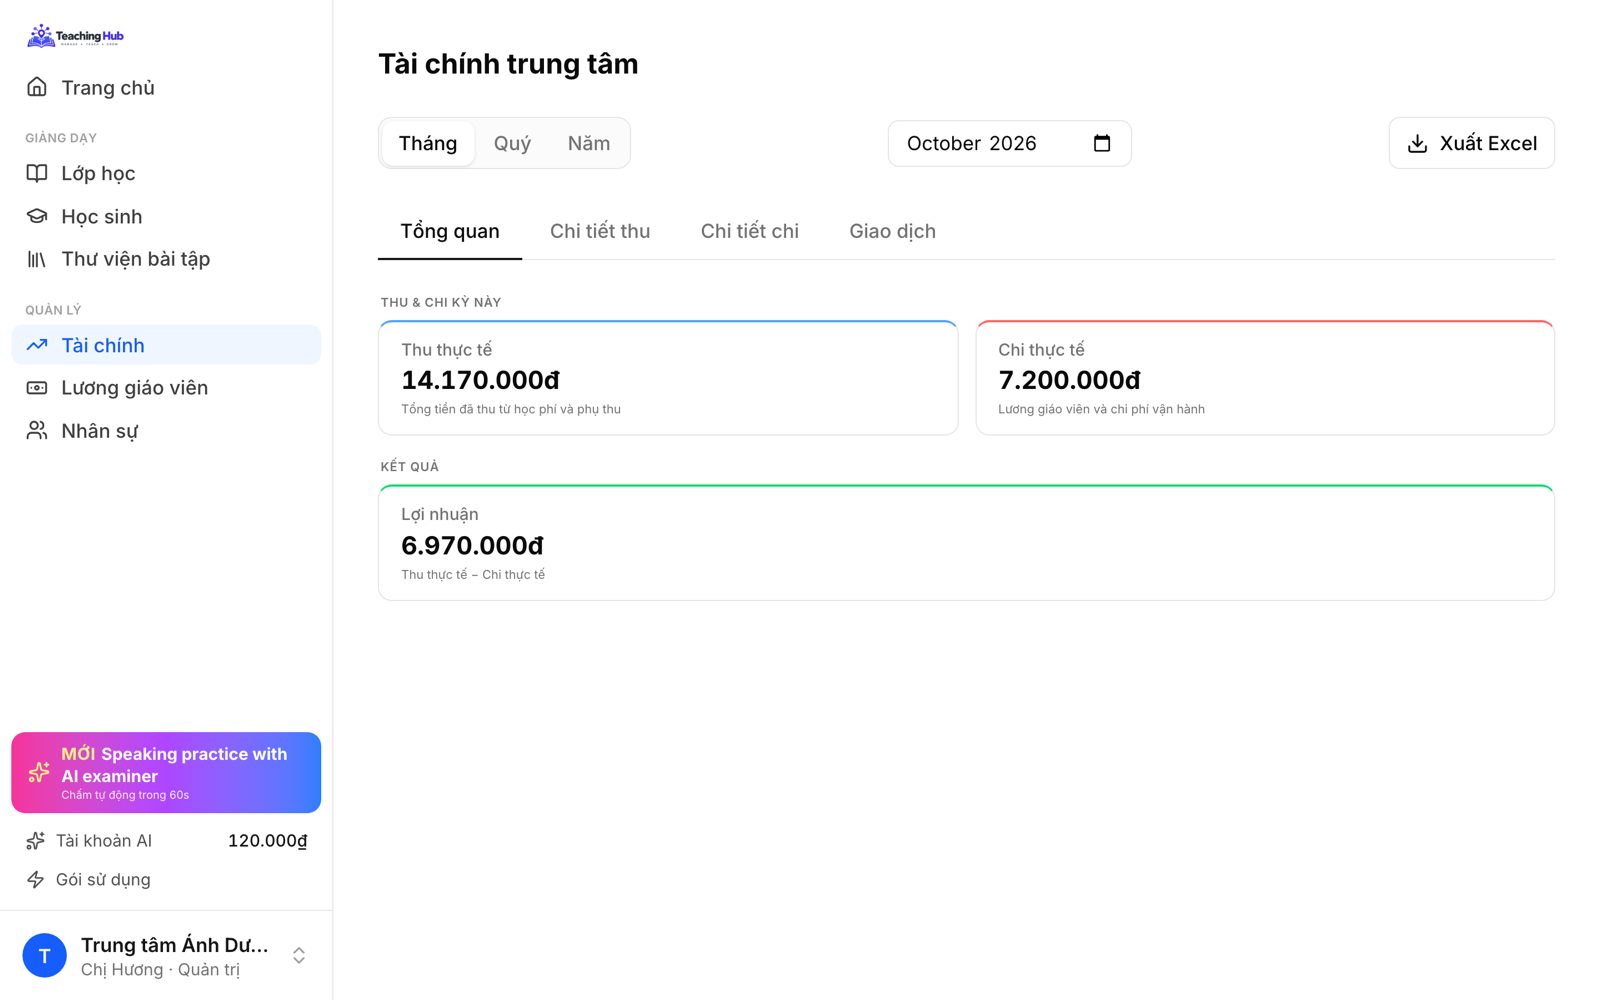Open Lớp học page
This screenshot has width=1600, height=1000.
click(x=166, y=173)
